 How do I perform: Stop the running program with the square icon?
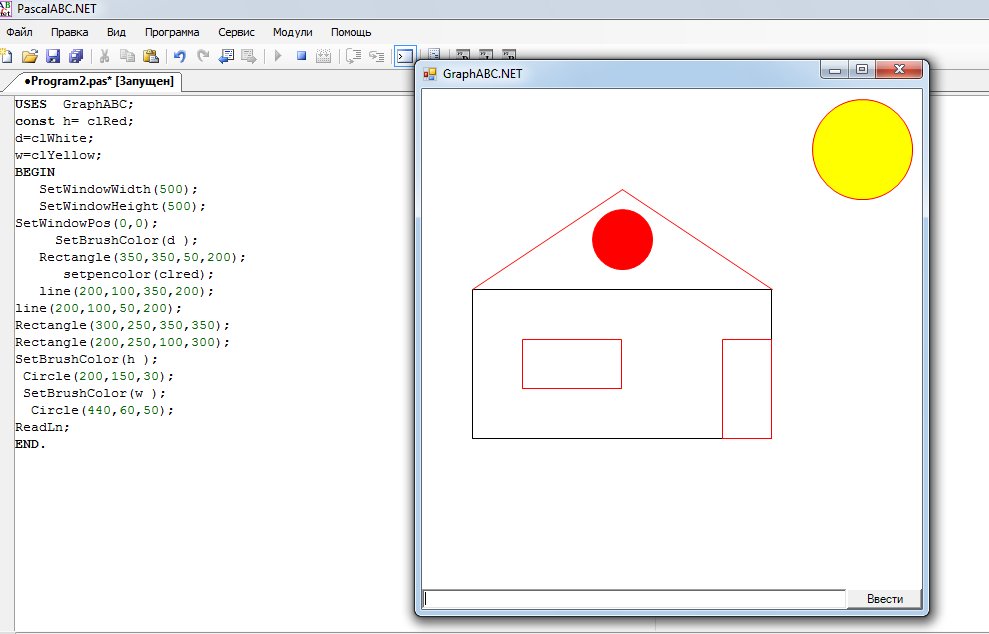[301, 56]
